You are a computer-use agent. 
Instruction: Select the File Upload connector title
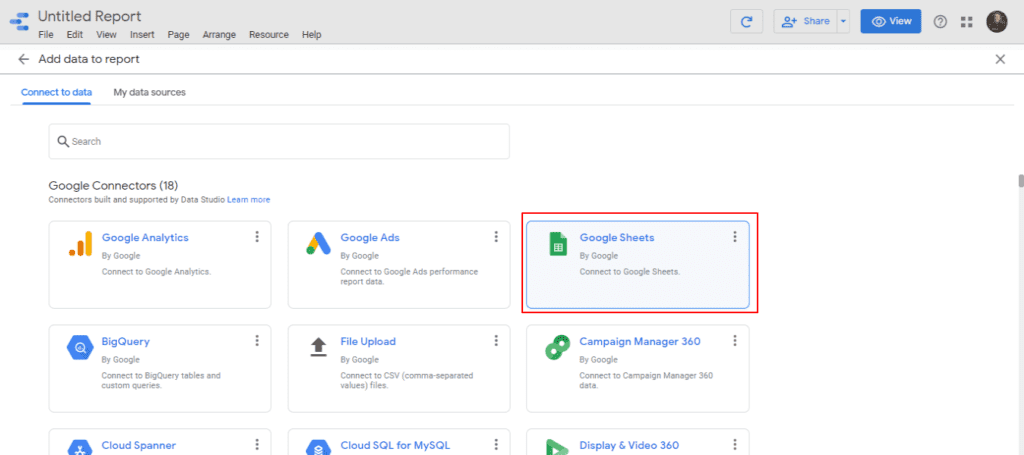click(x=368, y=341)
